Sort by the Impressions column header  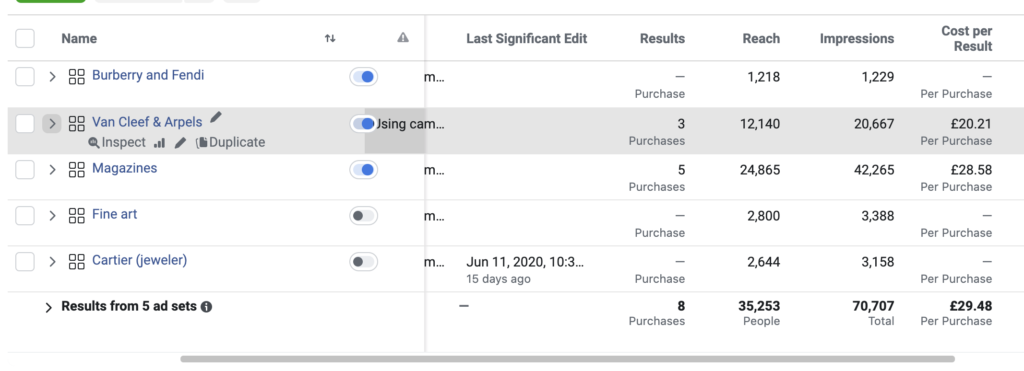(857, 39)
